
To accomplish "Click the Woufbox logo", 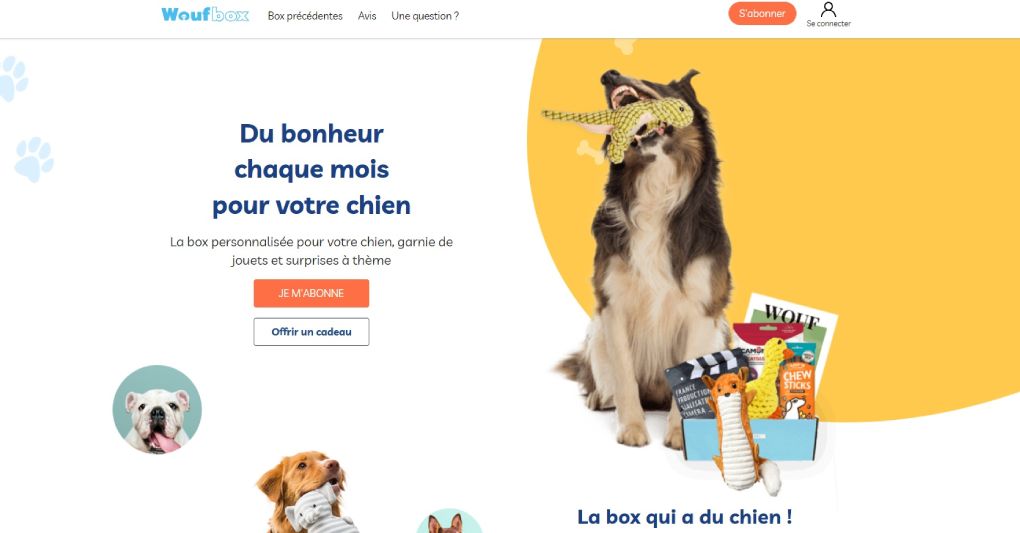I will [205, 14].
